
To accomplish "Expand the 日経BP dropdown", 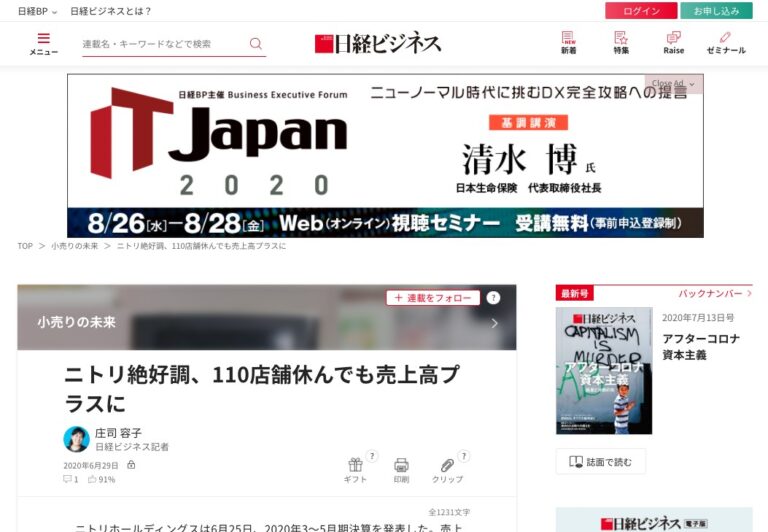I will coord(37,11).
